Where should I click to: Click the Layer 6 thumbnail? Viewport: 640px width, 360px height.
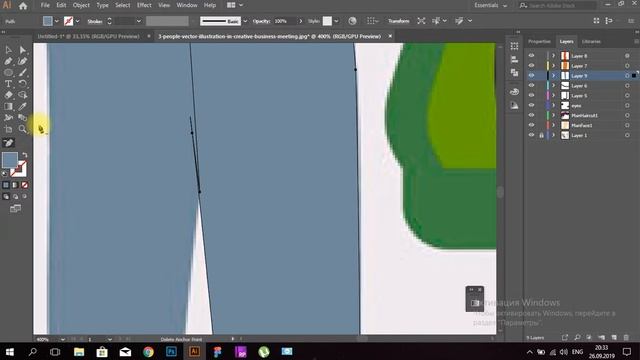pos(565,86)
